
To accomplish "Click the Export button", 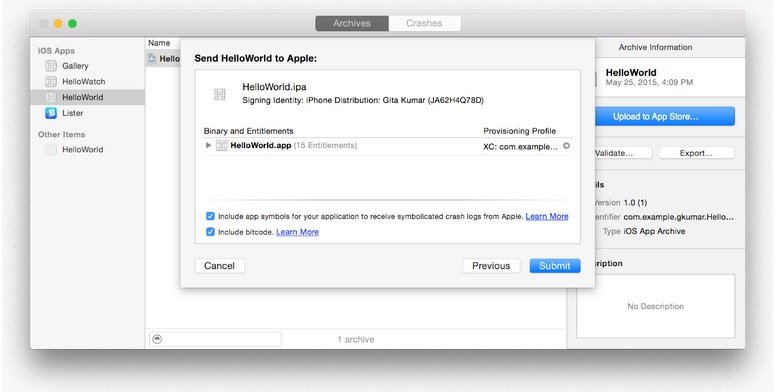I will click(696, 153).
